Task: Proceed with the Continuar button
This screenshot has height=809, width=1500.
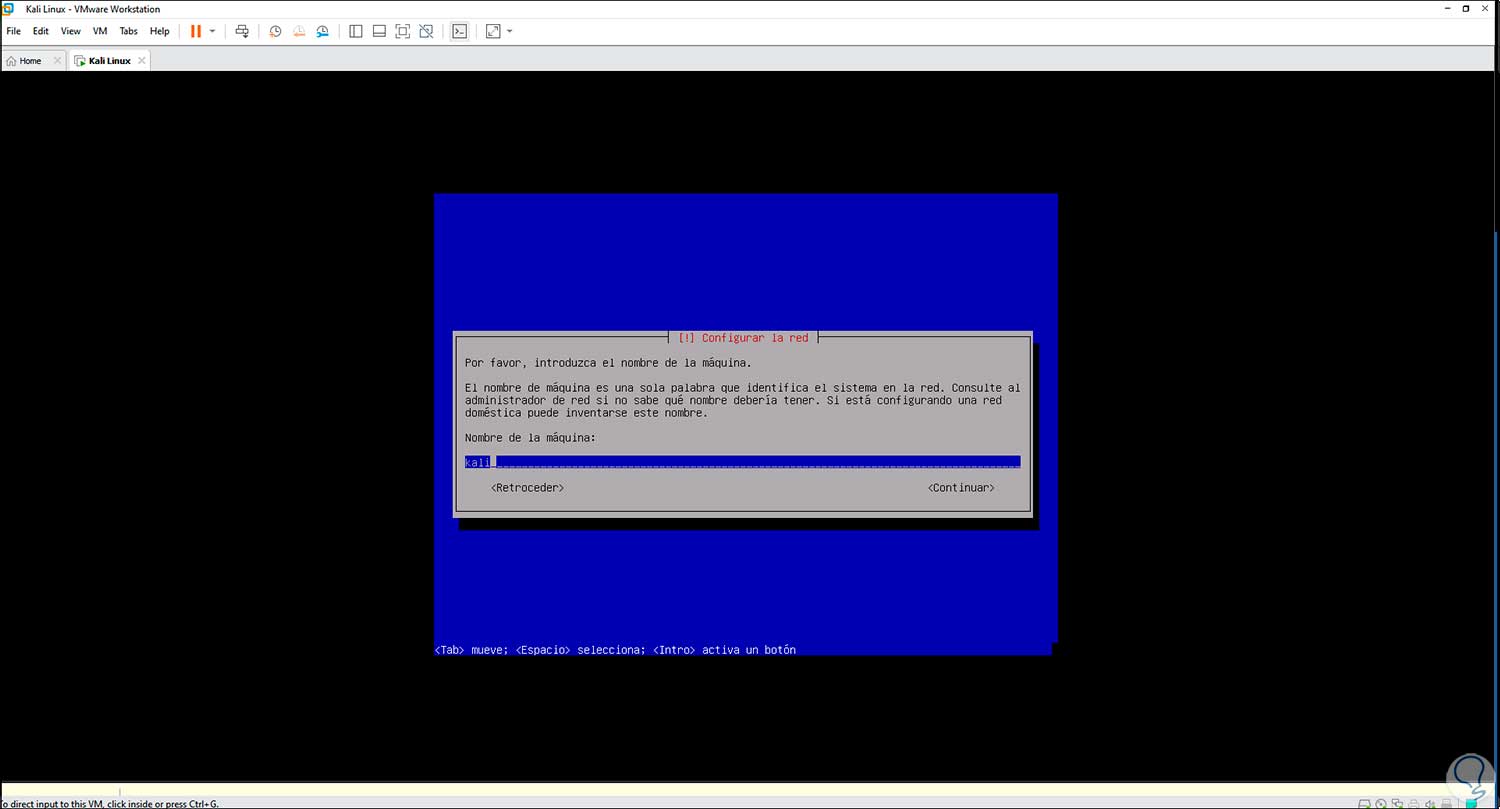Action: pos(961,488)
